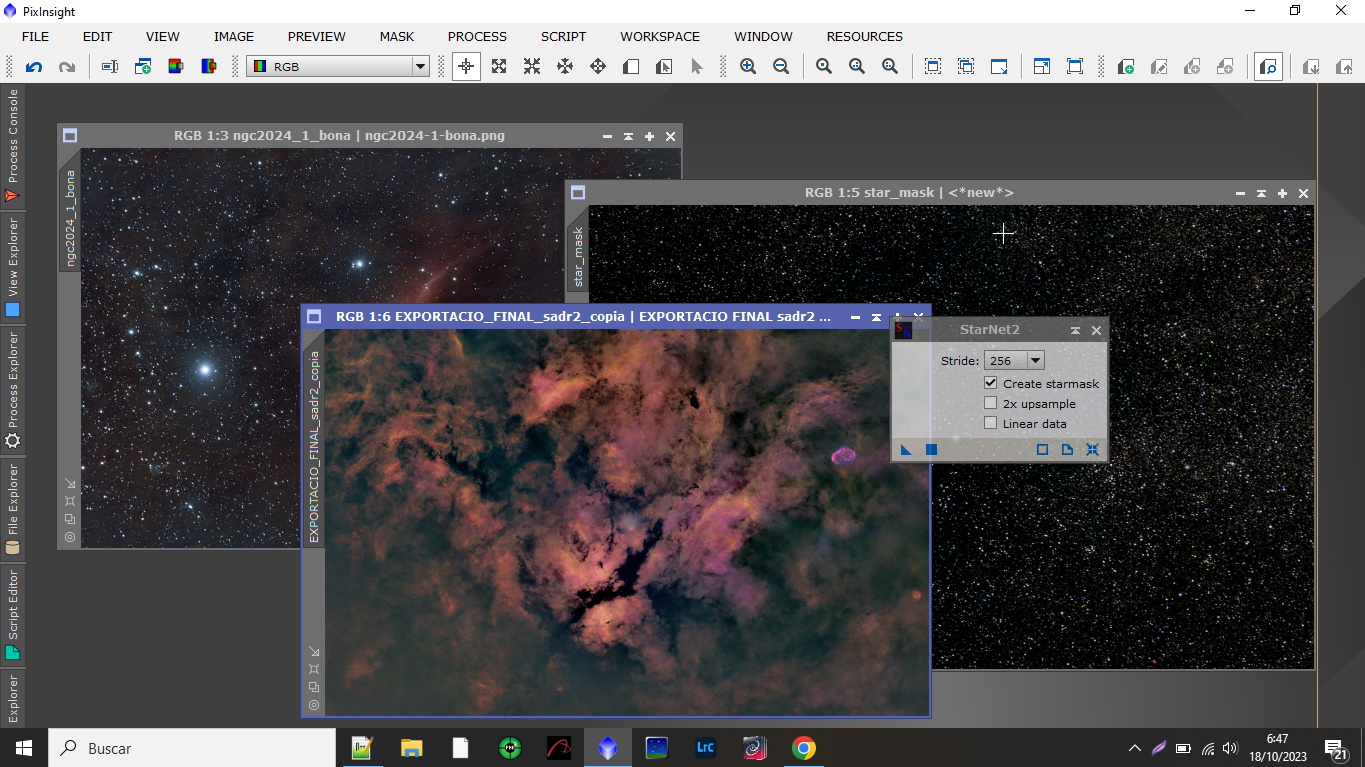Viewport: 1365px width, 767px height.
Task: Click the inward-arrows zoom mode icon
Action: [x=532, y=67]
